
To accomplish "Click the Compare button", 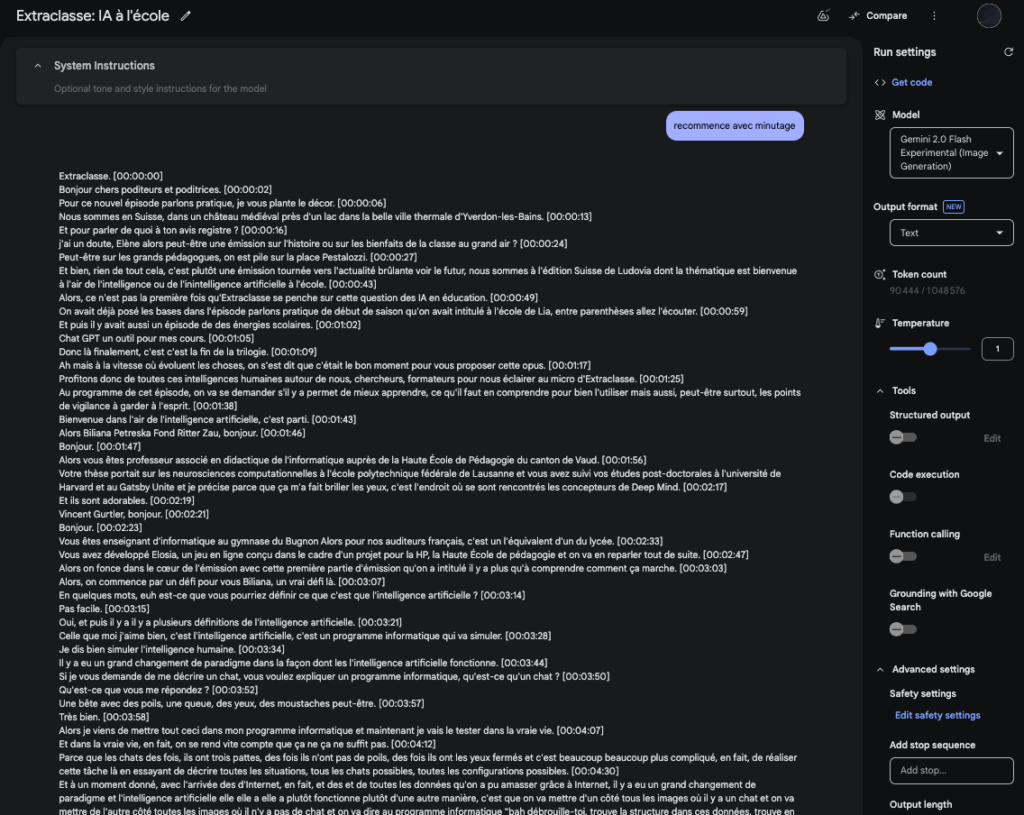I will (x=877, y=16).
